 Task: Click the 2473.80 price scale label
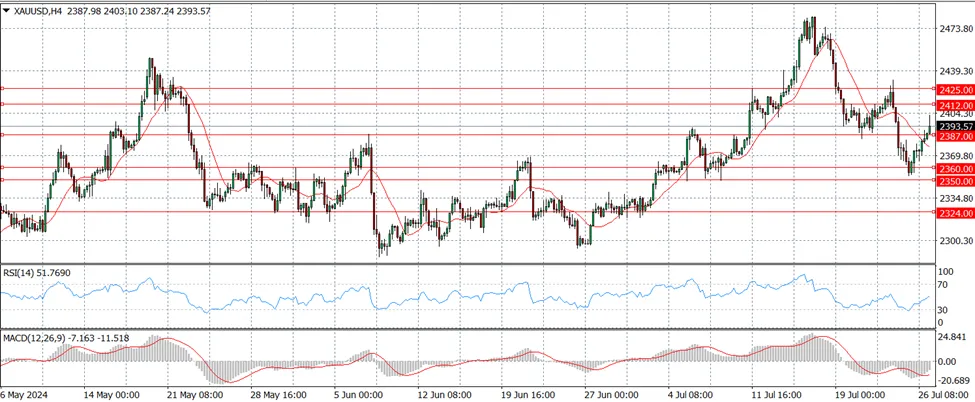(x=956, y=29)
